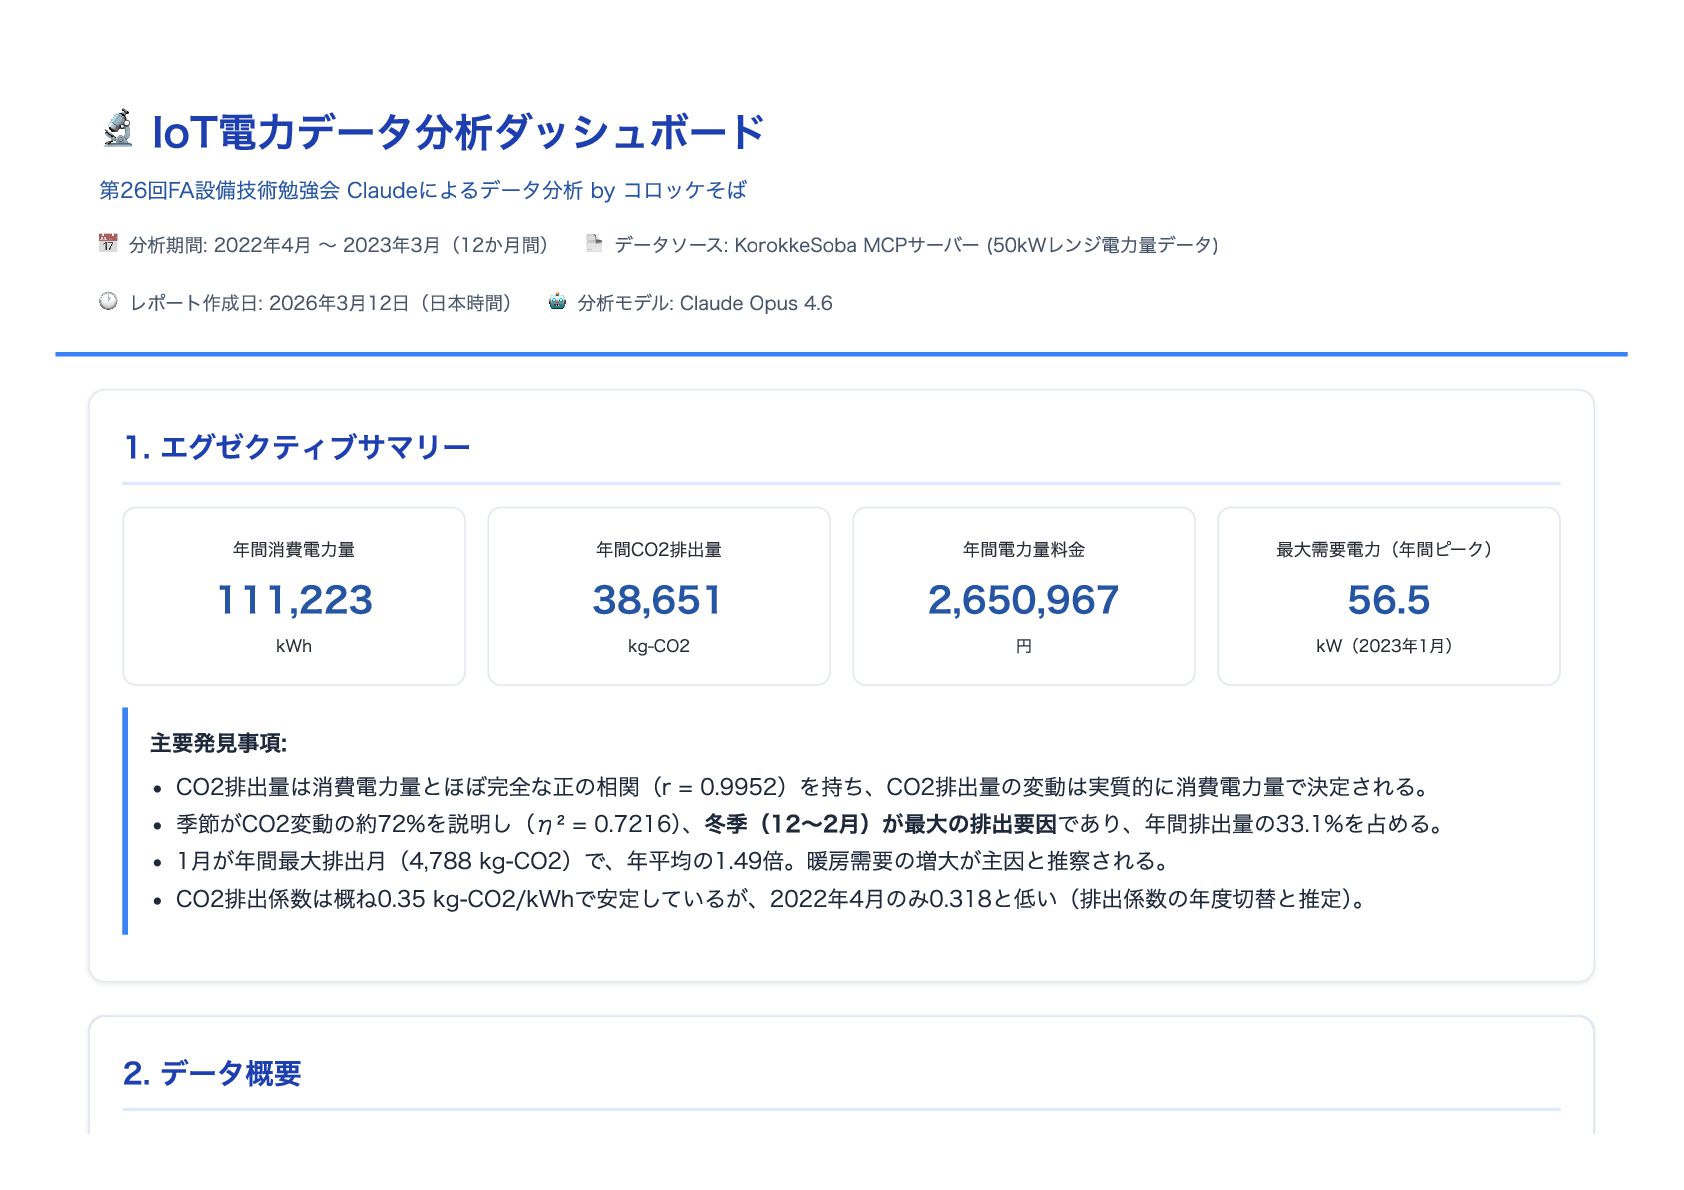Click the bullet mentioning r = 0.9952 correlation

coord(802,787)
